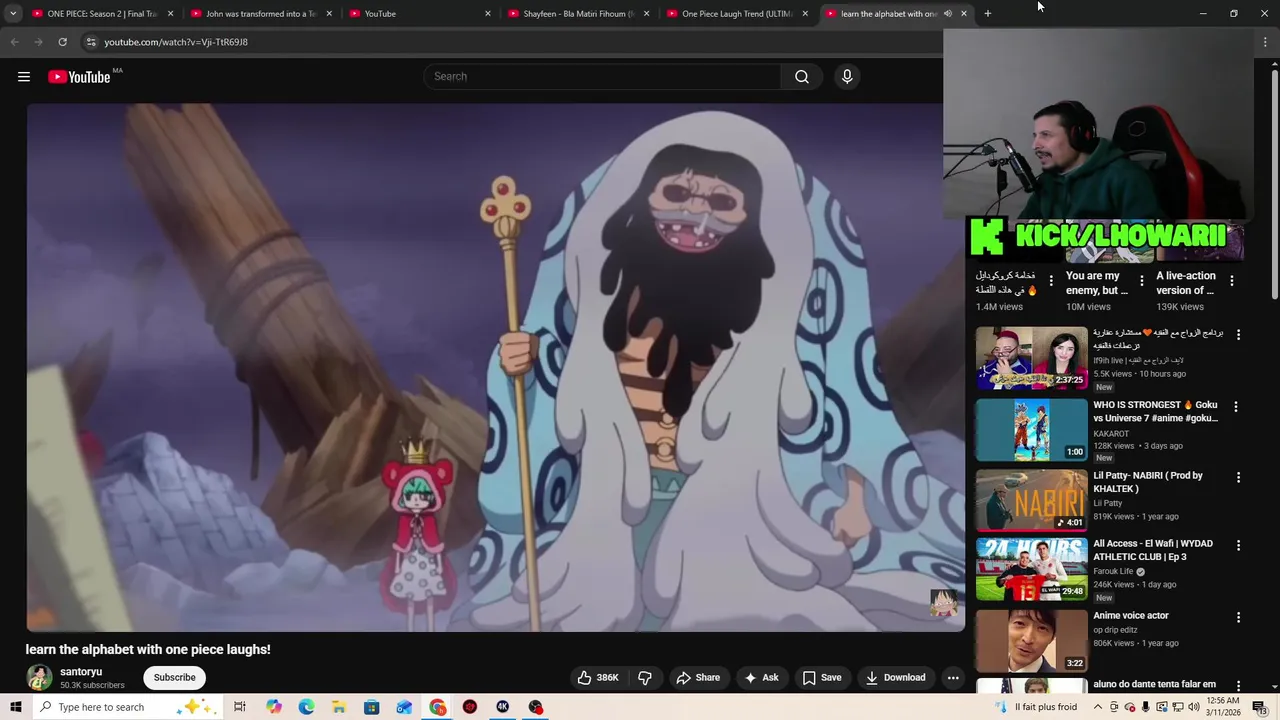This screenshot has height=720, width=1280.
Task: Open Goku vs Universe 7 video thumbnail
Action: tap(1031, 430)
